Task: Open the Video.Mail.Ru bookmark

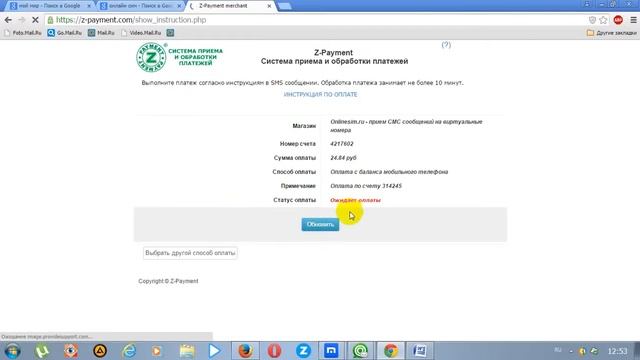Action: (141, 33)
